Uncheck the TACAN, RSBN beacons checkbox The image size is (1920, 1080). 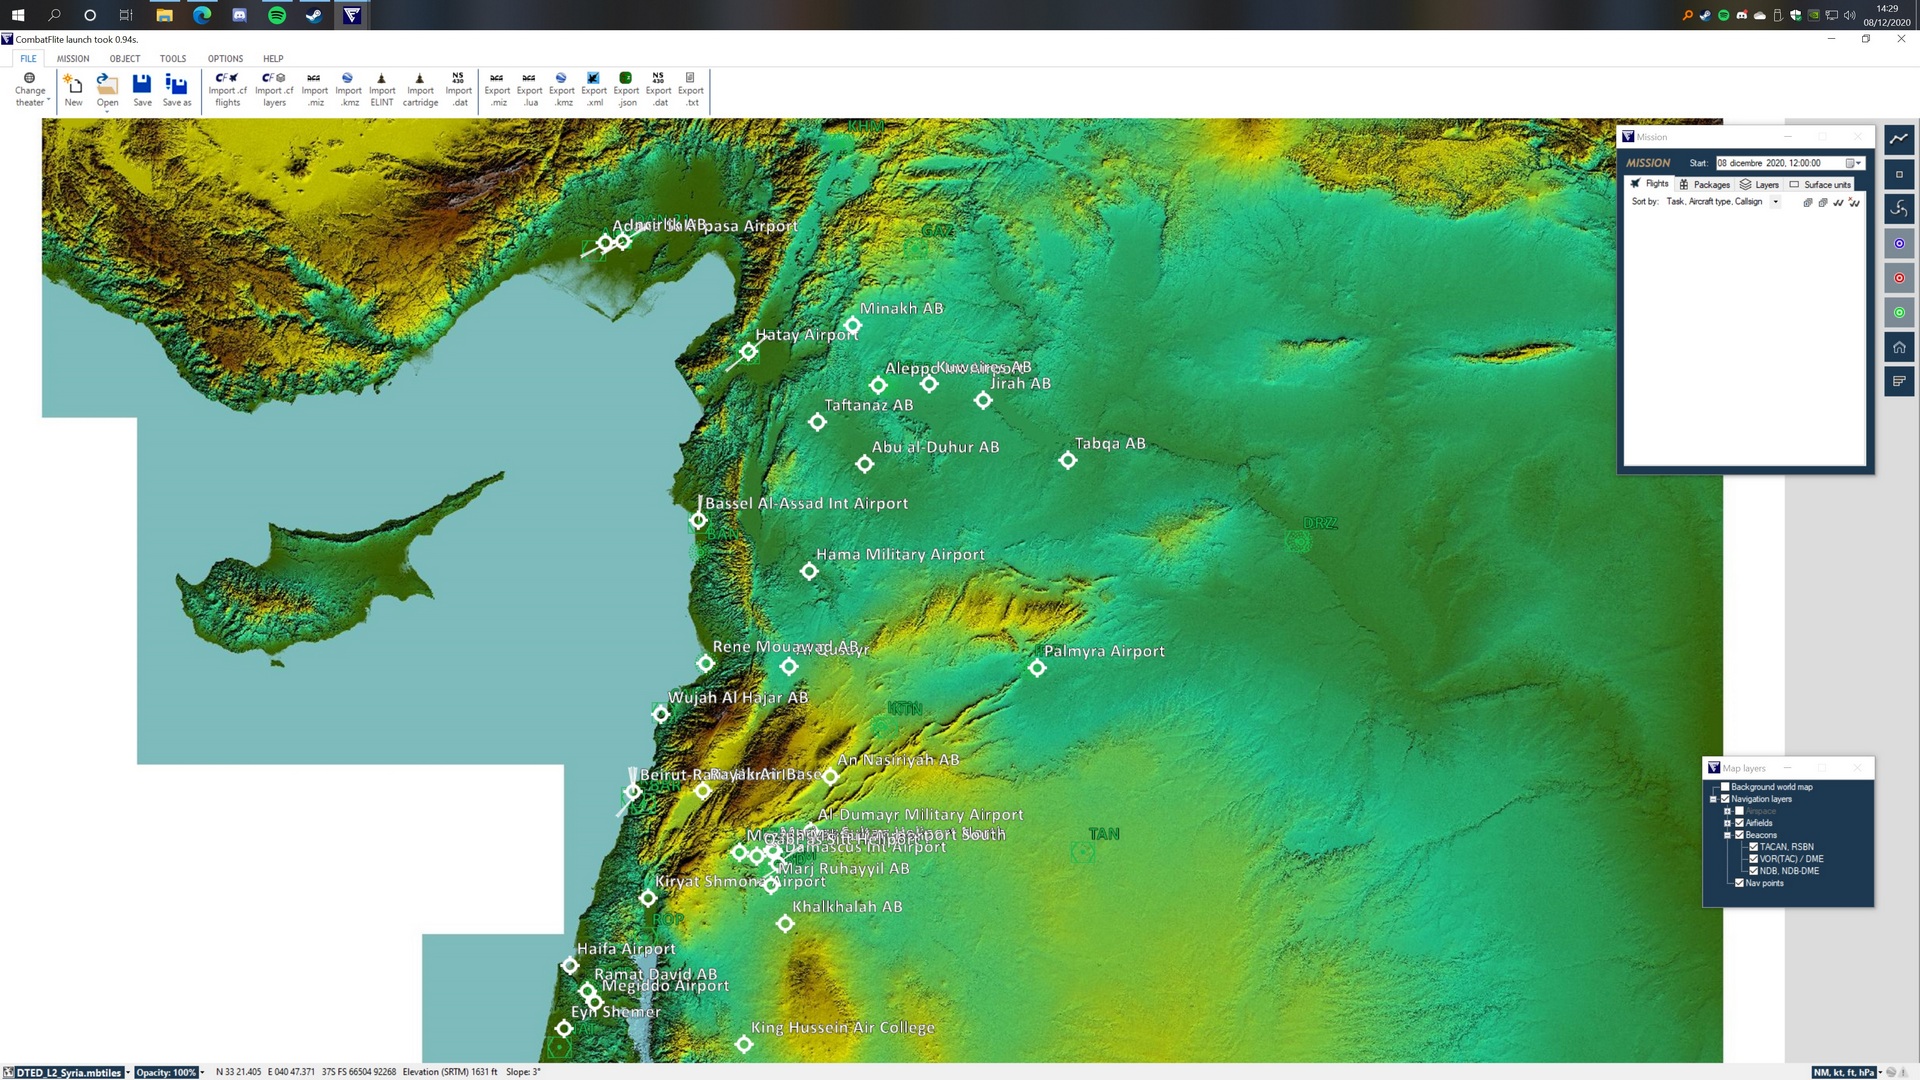[x=1753, y=847]
